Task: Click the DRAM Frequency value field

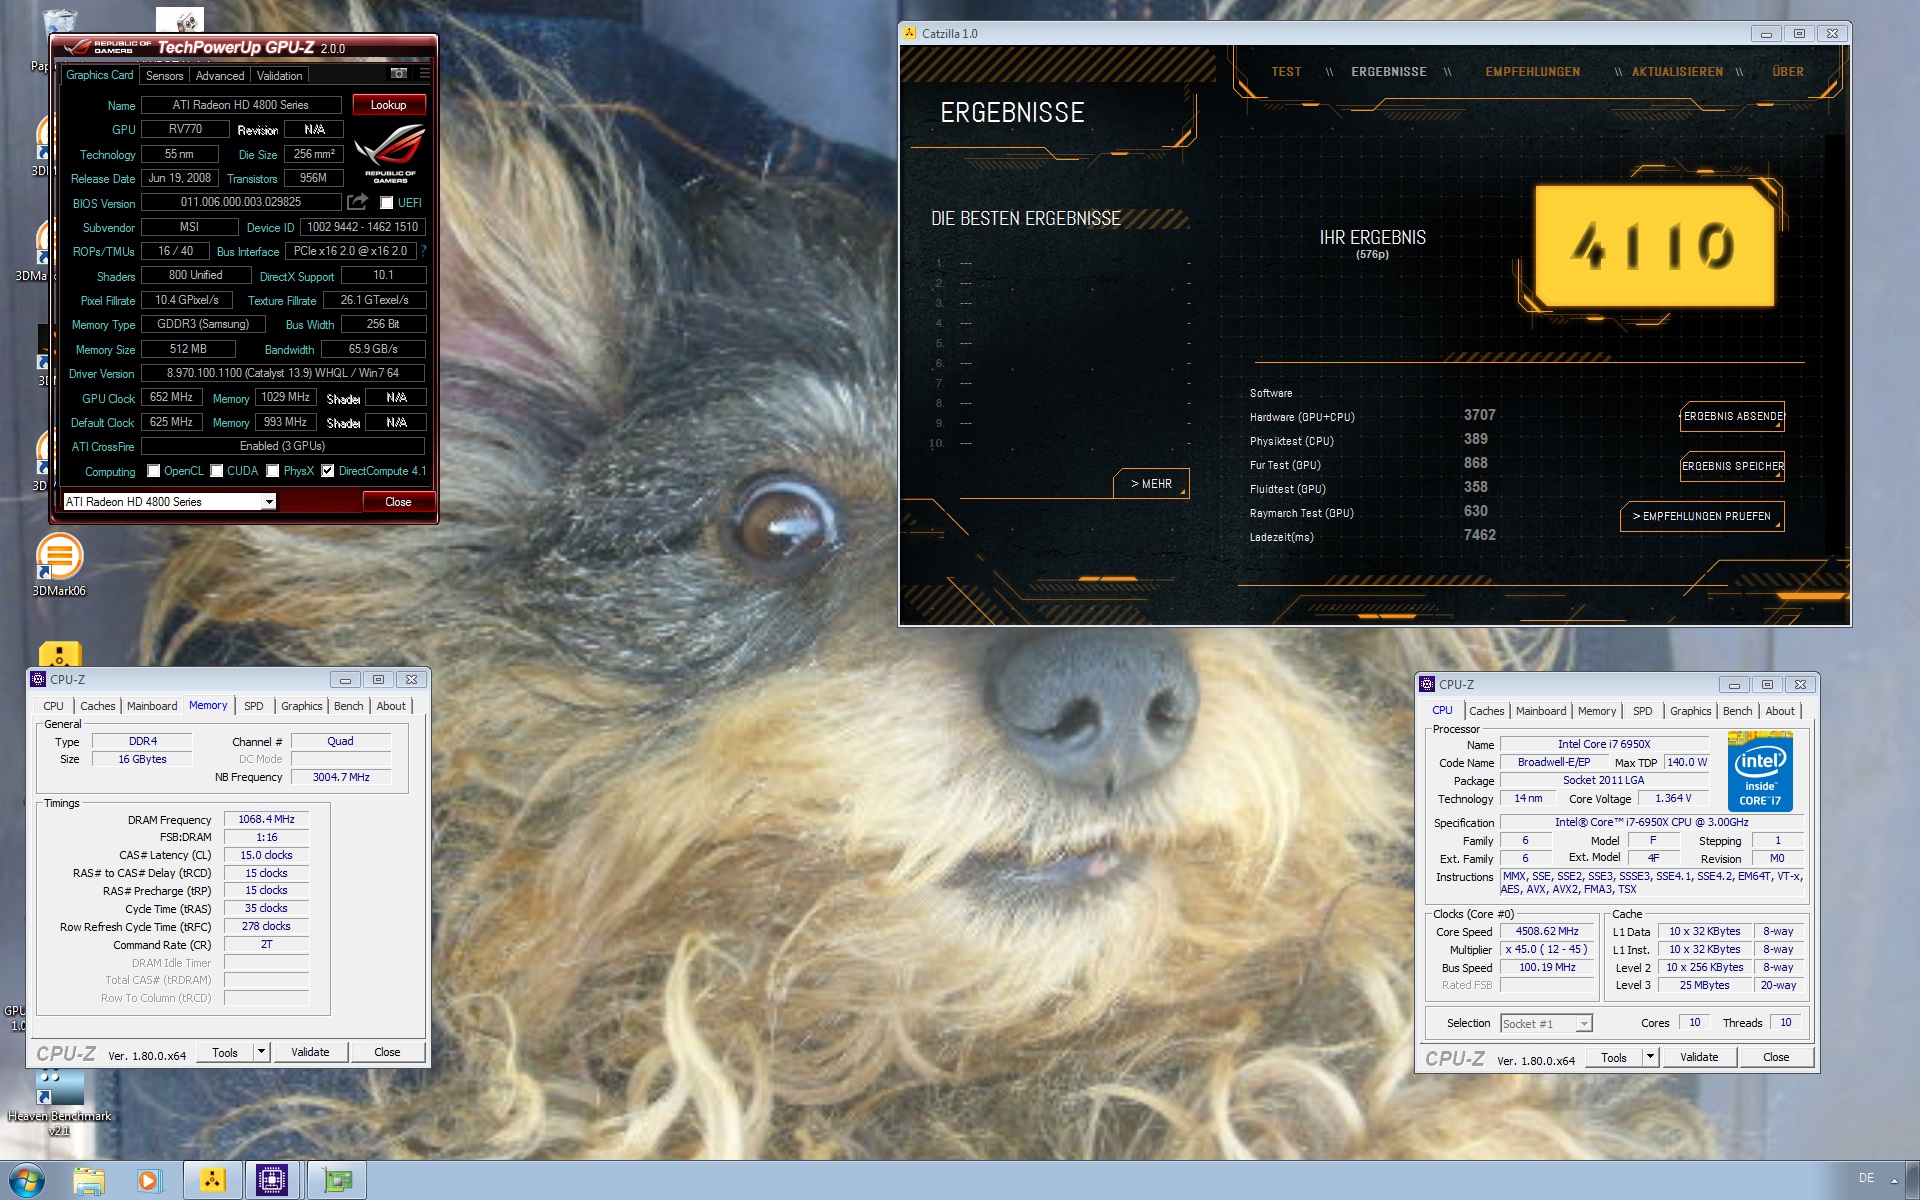Action: (x=266, y=819)
